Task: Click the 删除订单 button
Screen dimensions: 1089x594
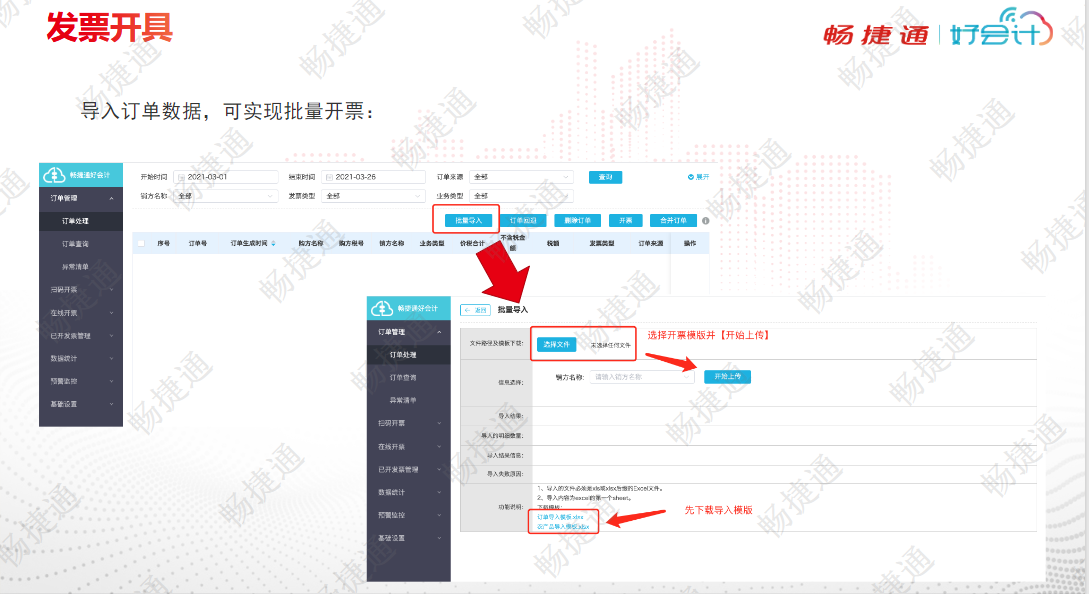Action: pos(577,220)
